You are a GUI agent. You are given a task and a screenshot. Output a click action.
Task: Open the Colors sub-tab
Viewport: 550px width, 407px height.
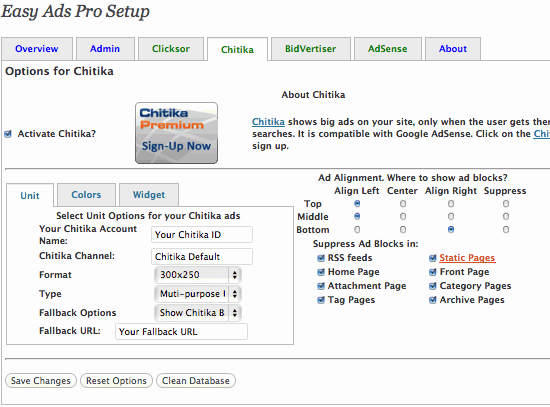[x=86, y=195]
